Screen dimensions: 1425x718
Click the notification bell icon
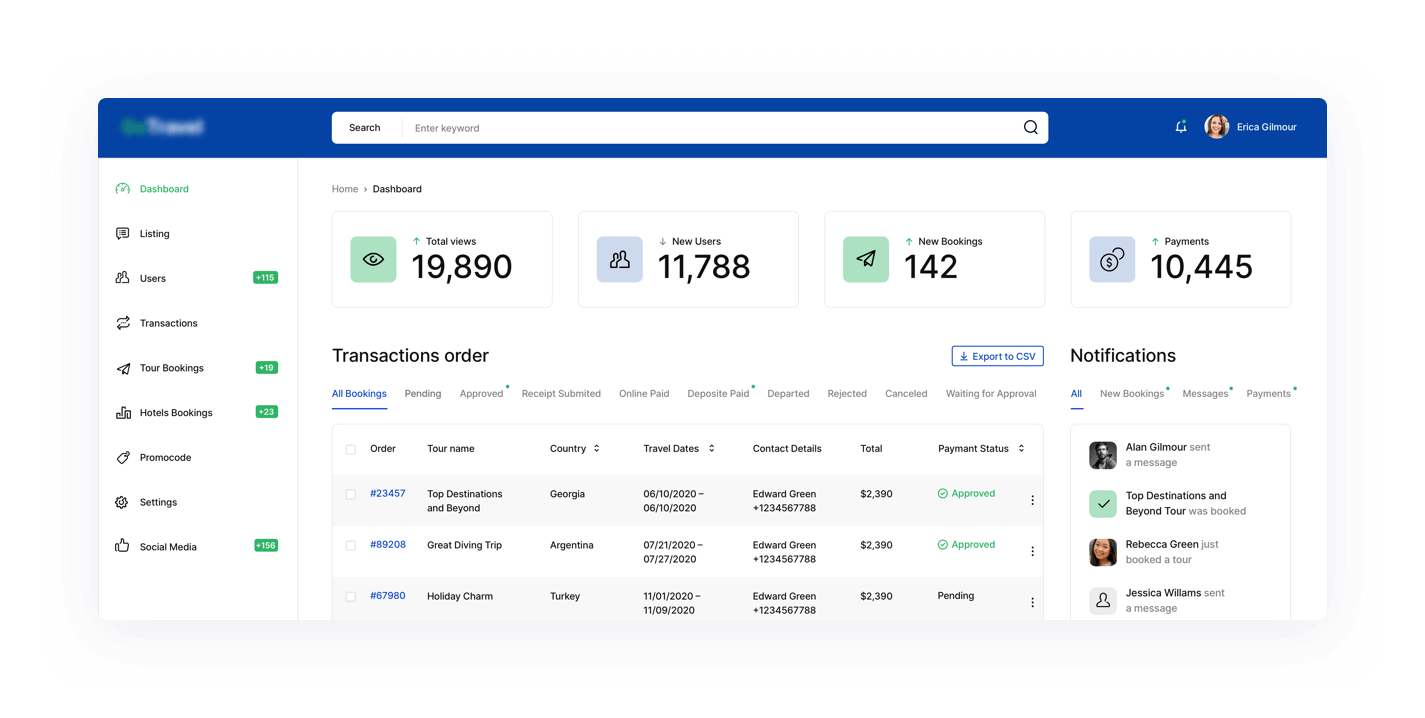point(1181,127)
